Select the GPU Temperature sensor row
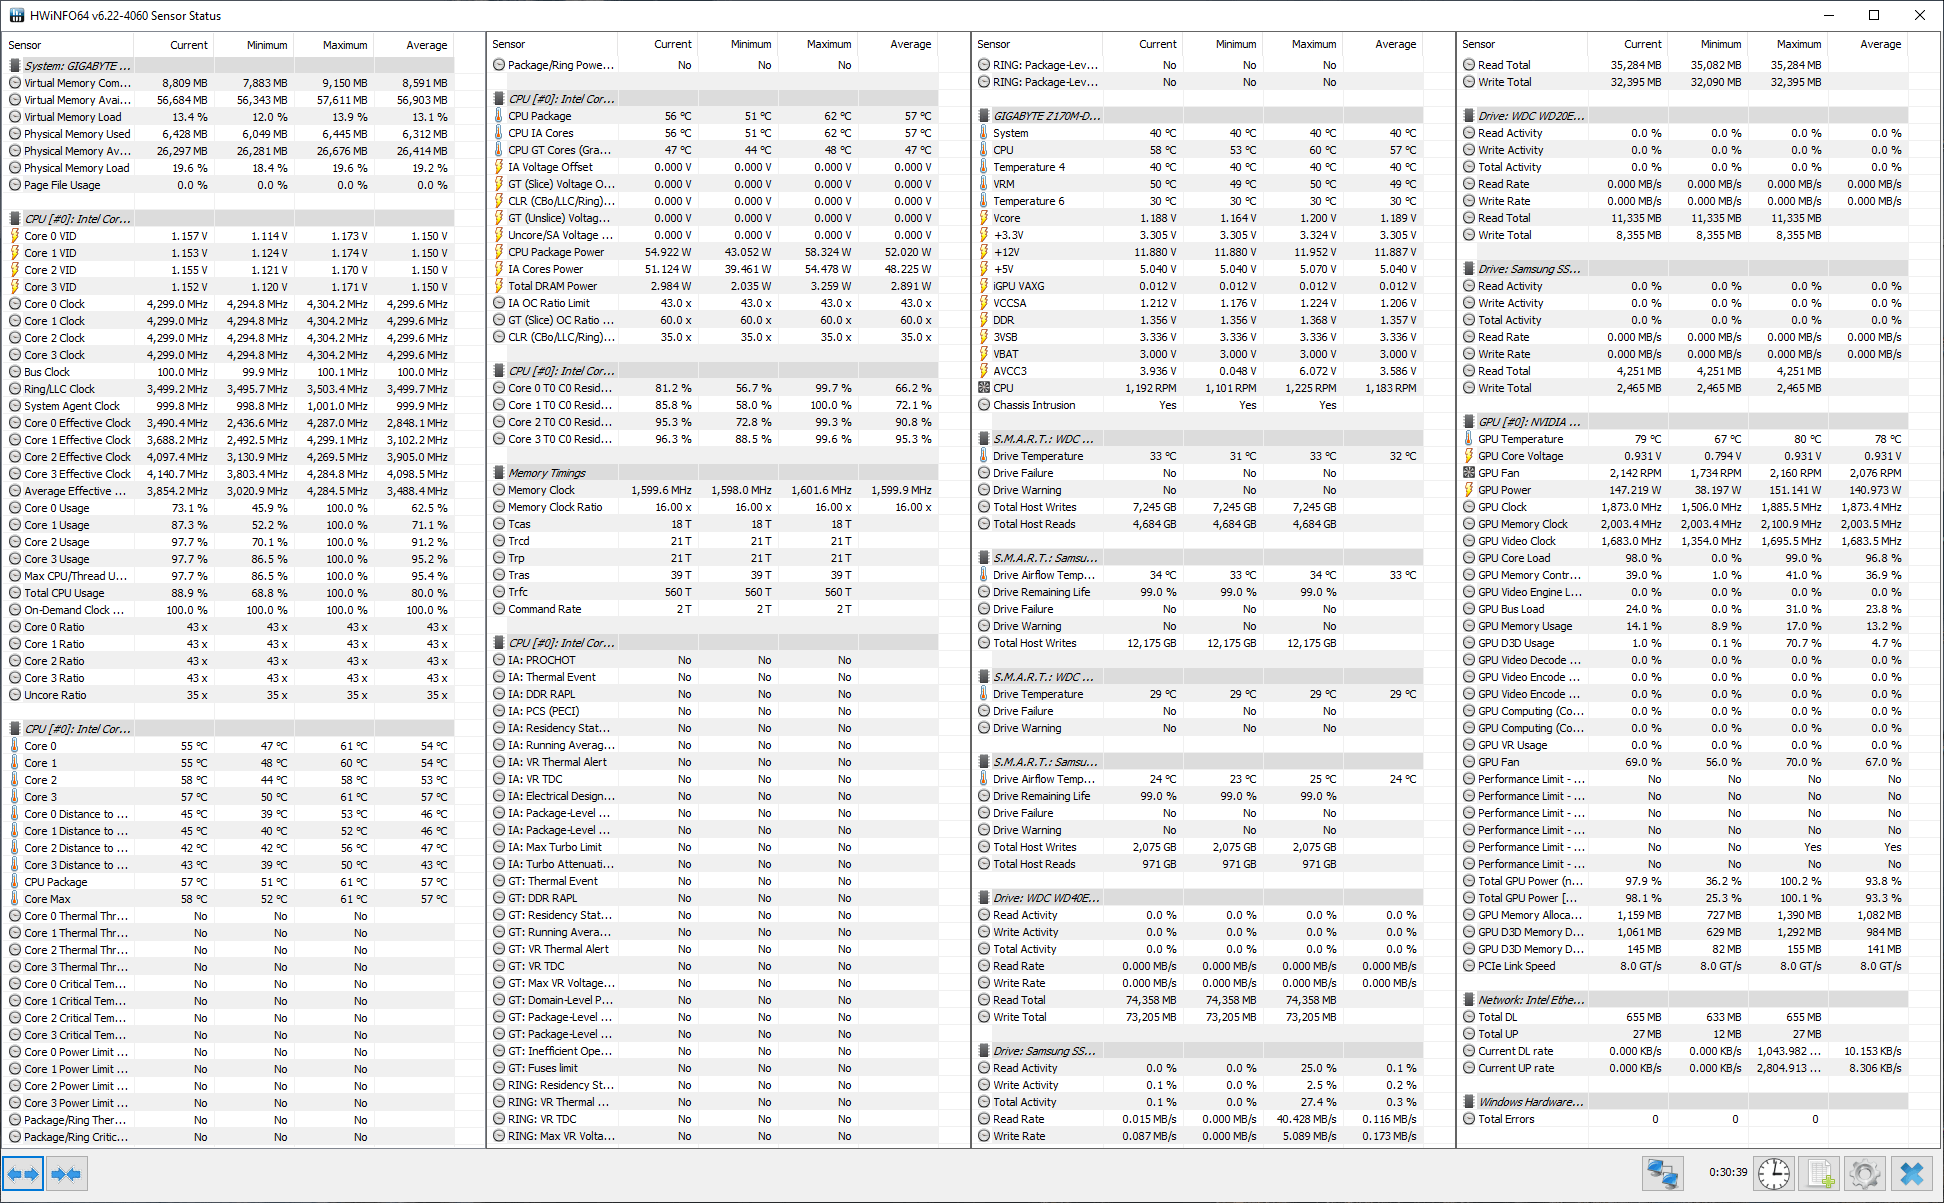1944x1203 pixels. coord(1520,439)
